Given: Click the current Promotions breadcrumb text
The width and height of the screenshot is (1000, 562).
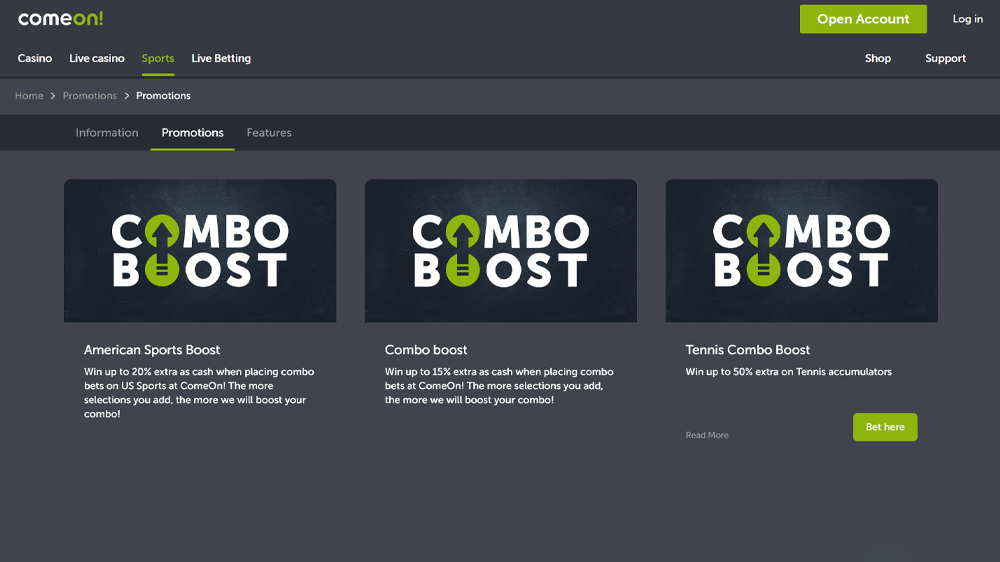Looking at the screenshot, I should coord(163,96).
